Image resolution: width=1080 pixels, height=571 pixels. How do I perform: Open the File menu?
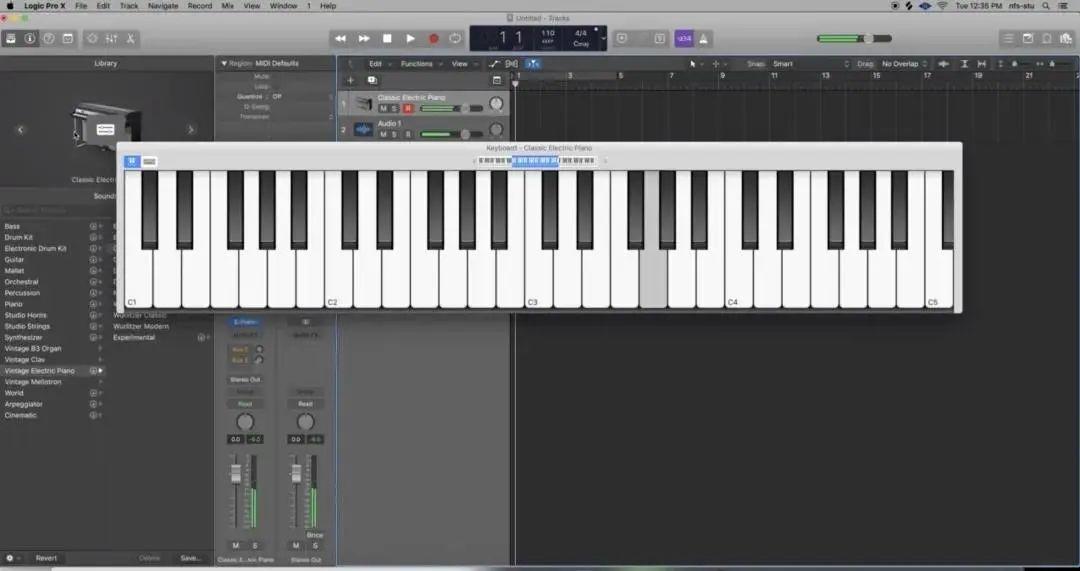(x=81, y=6)
